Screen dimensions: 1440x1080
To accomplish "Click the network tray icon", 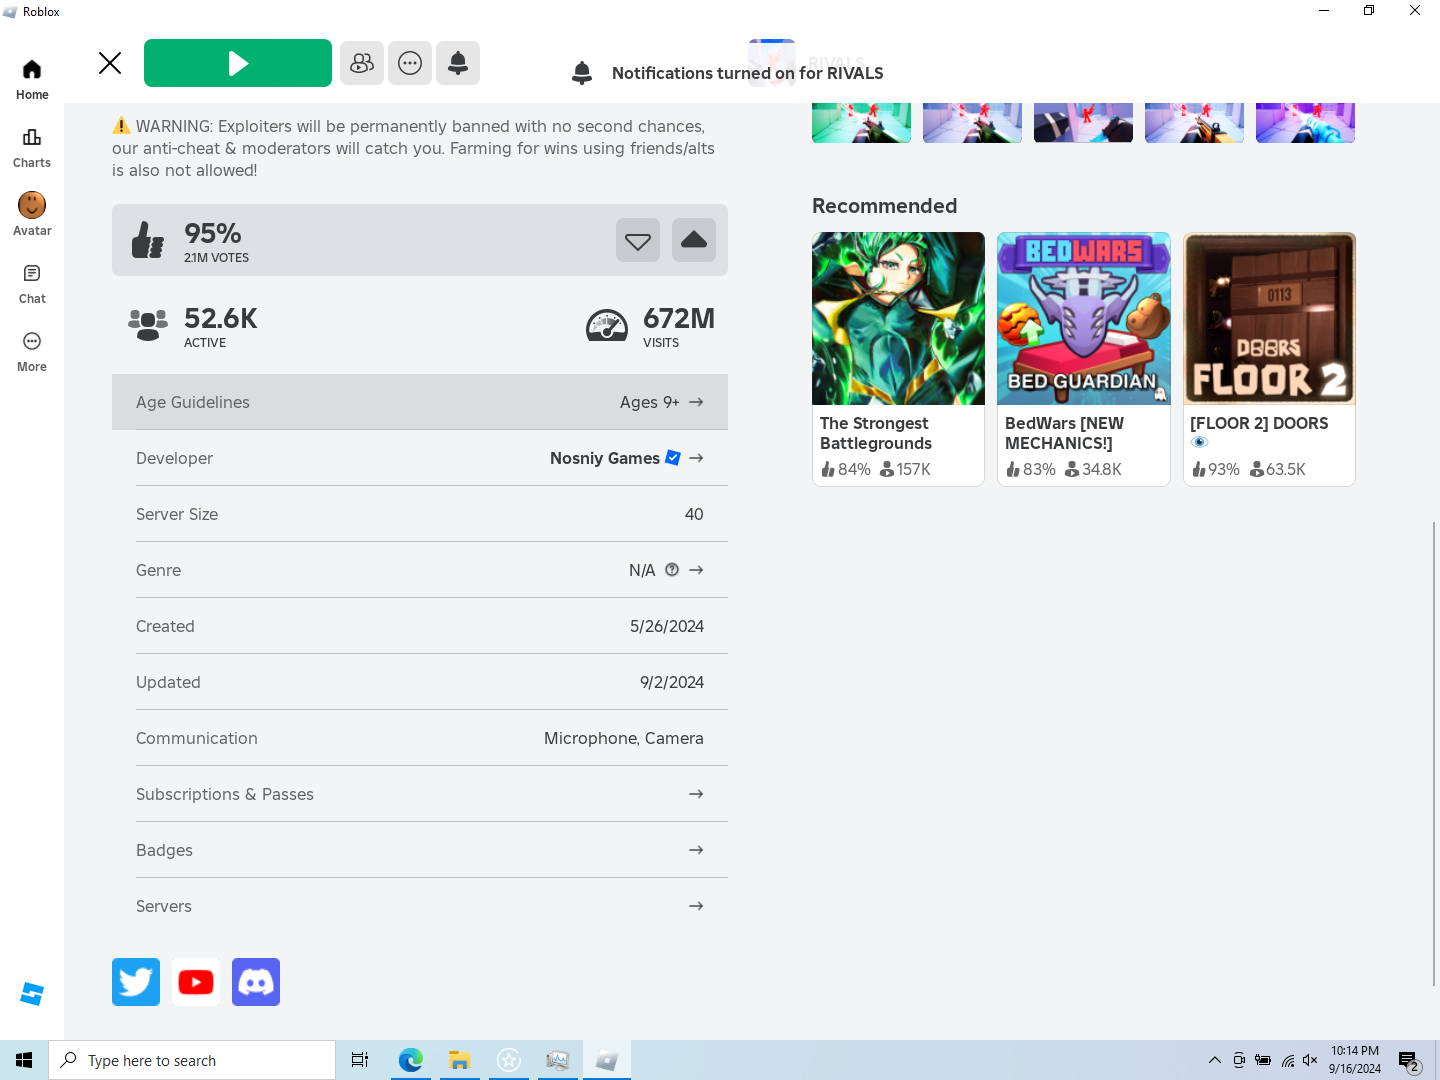I will click(1287, 1060).
